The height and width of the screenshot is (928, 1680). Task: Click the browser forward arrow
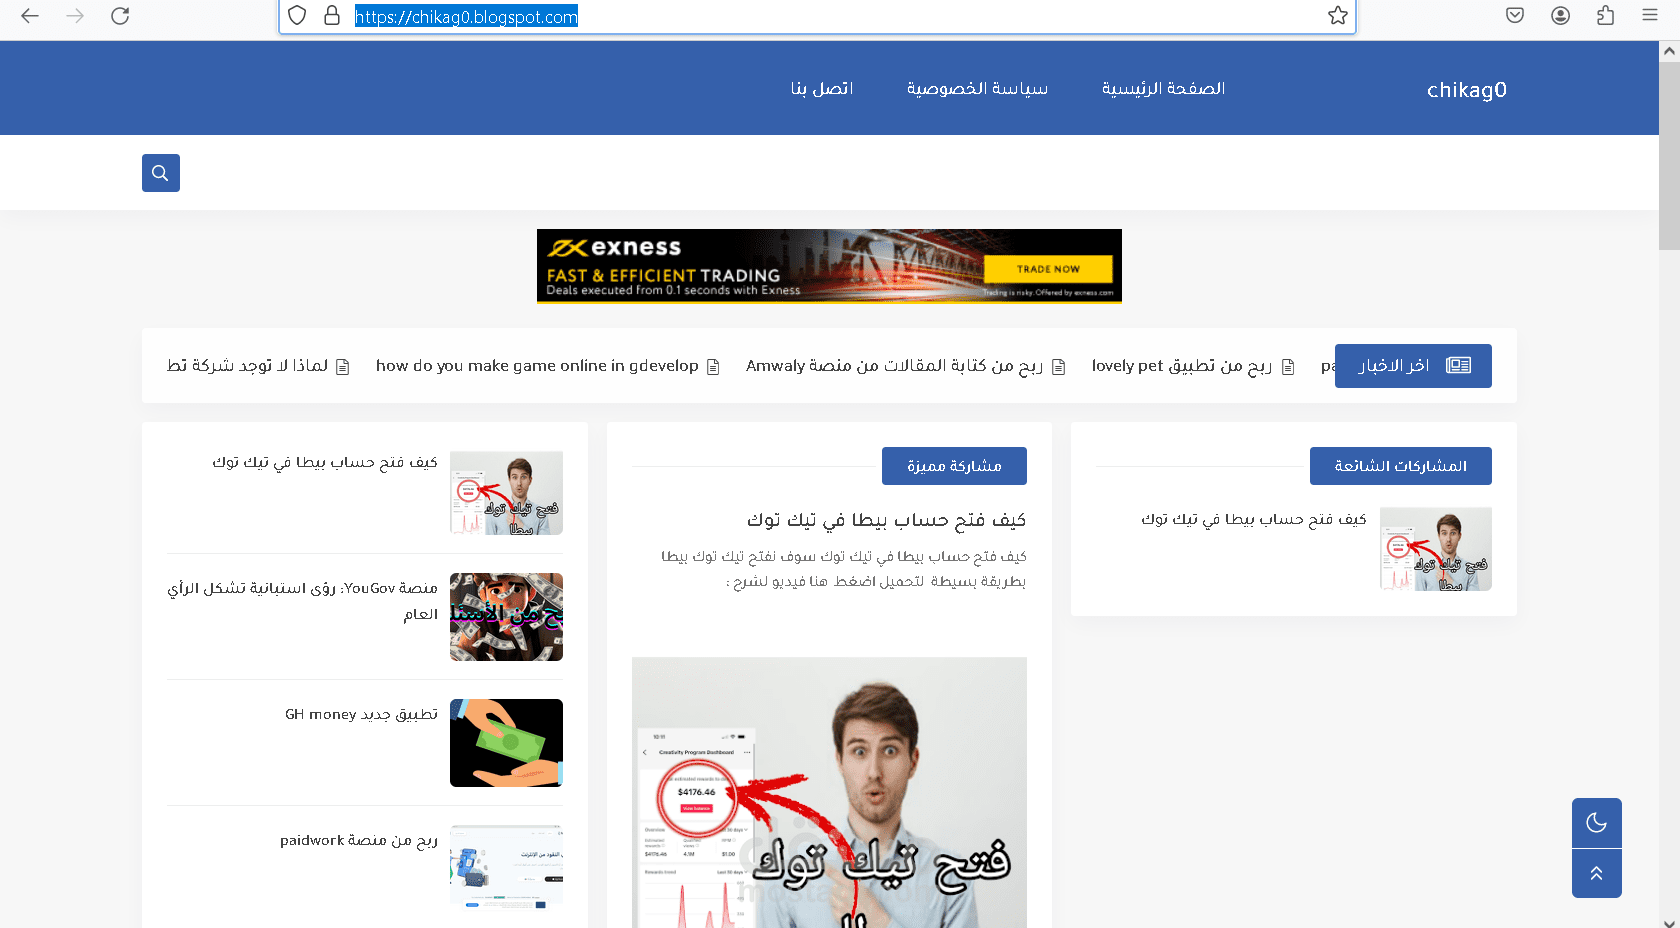pos(75,16)
